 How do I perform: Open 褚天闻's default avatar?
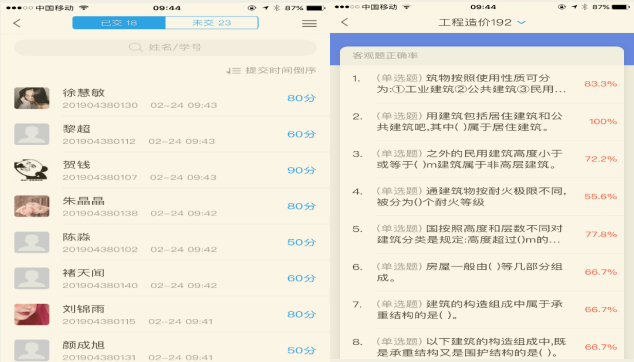32,278
